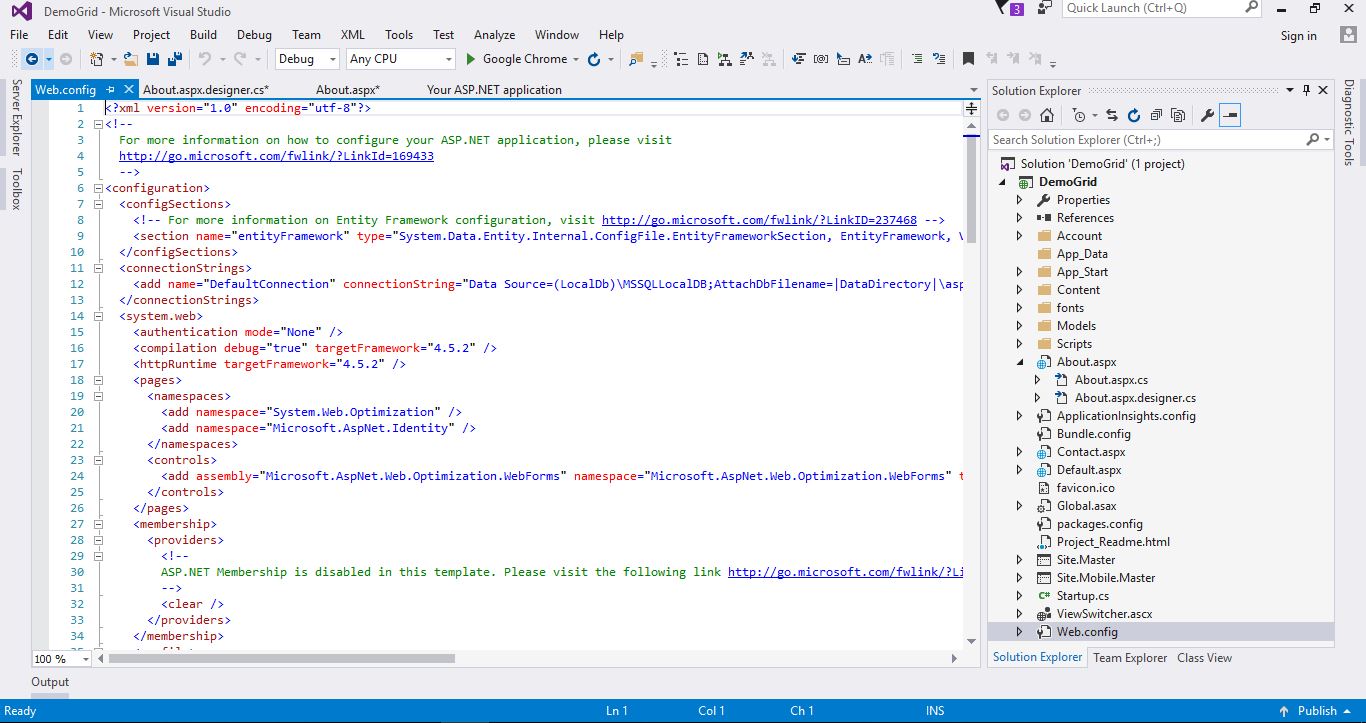Collapse the membership XML node
This screenshot has height=723, width=1366.
click(x=97, y=524)
